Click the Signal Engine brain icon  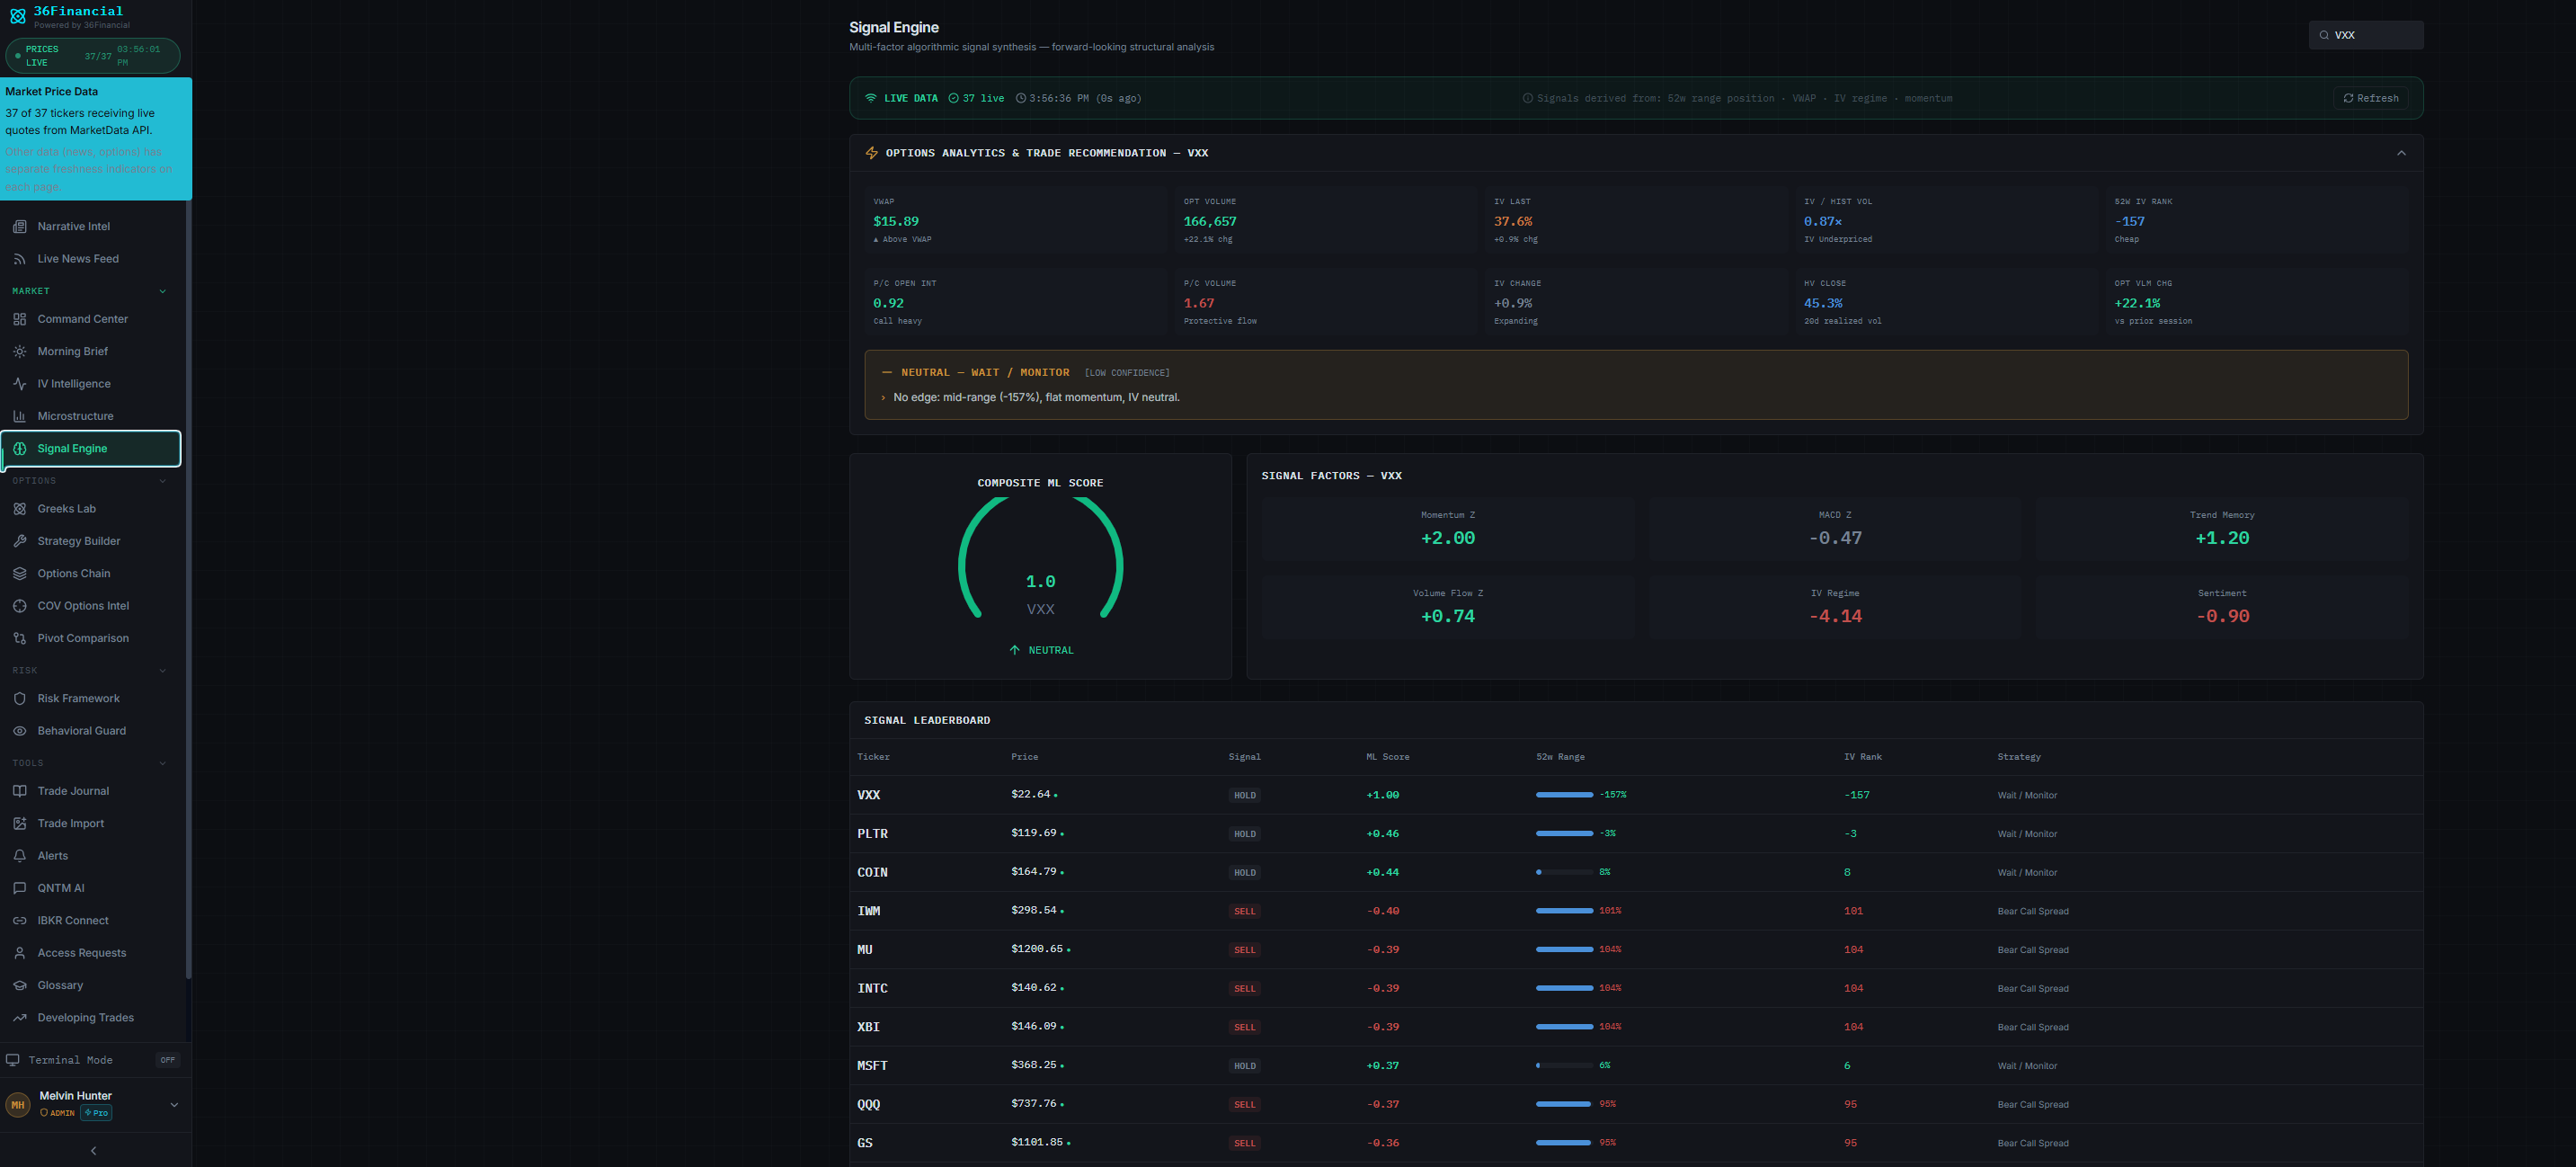pos(20,449)
